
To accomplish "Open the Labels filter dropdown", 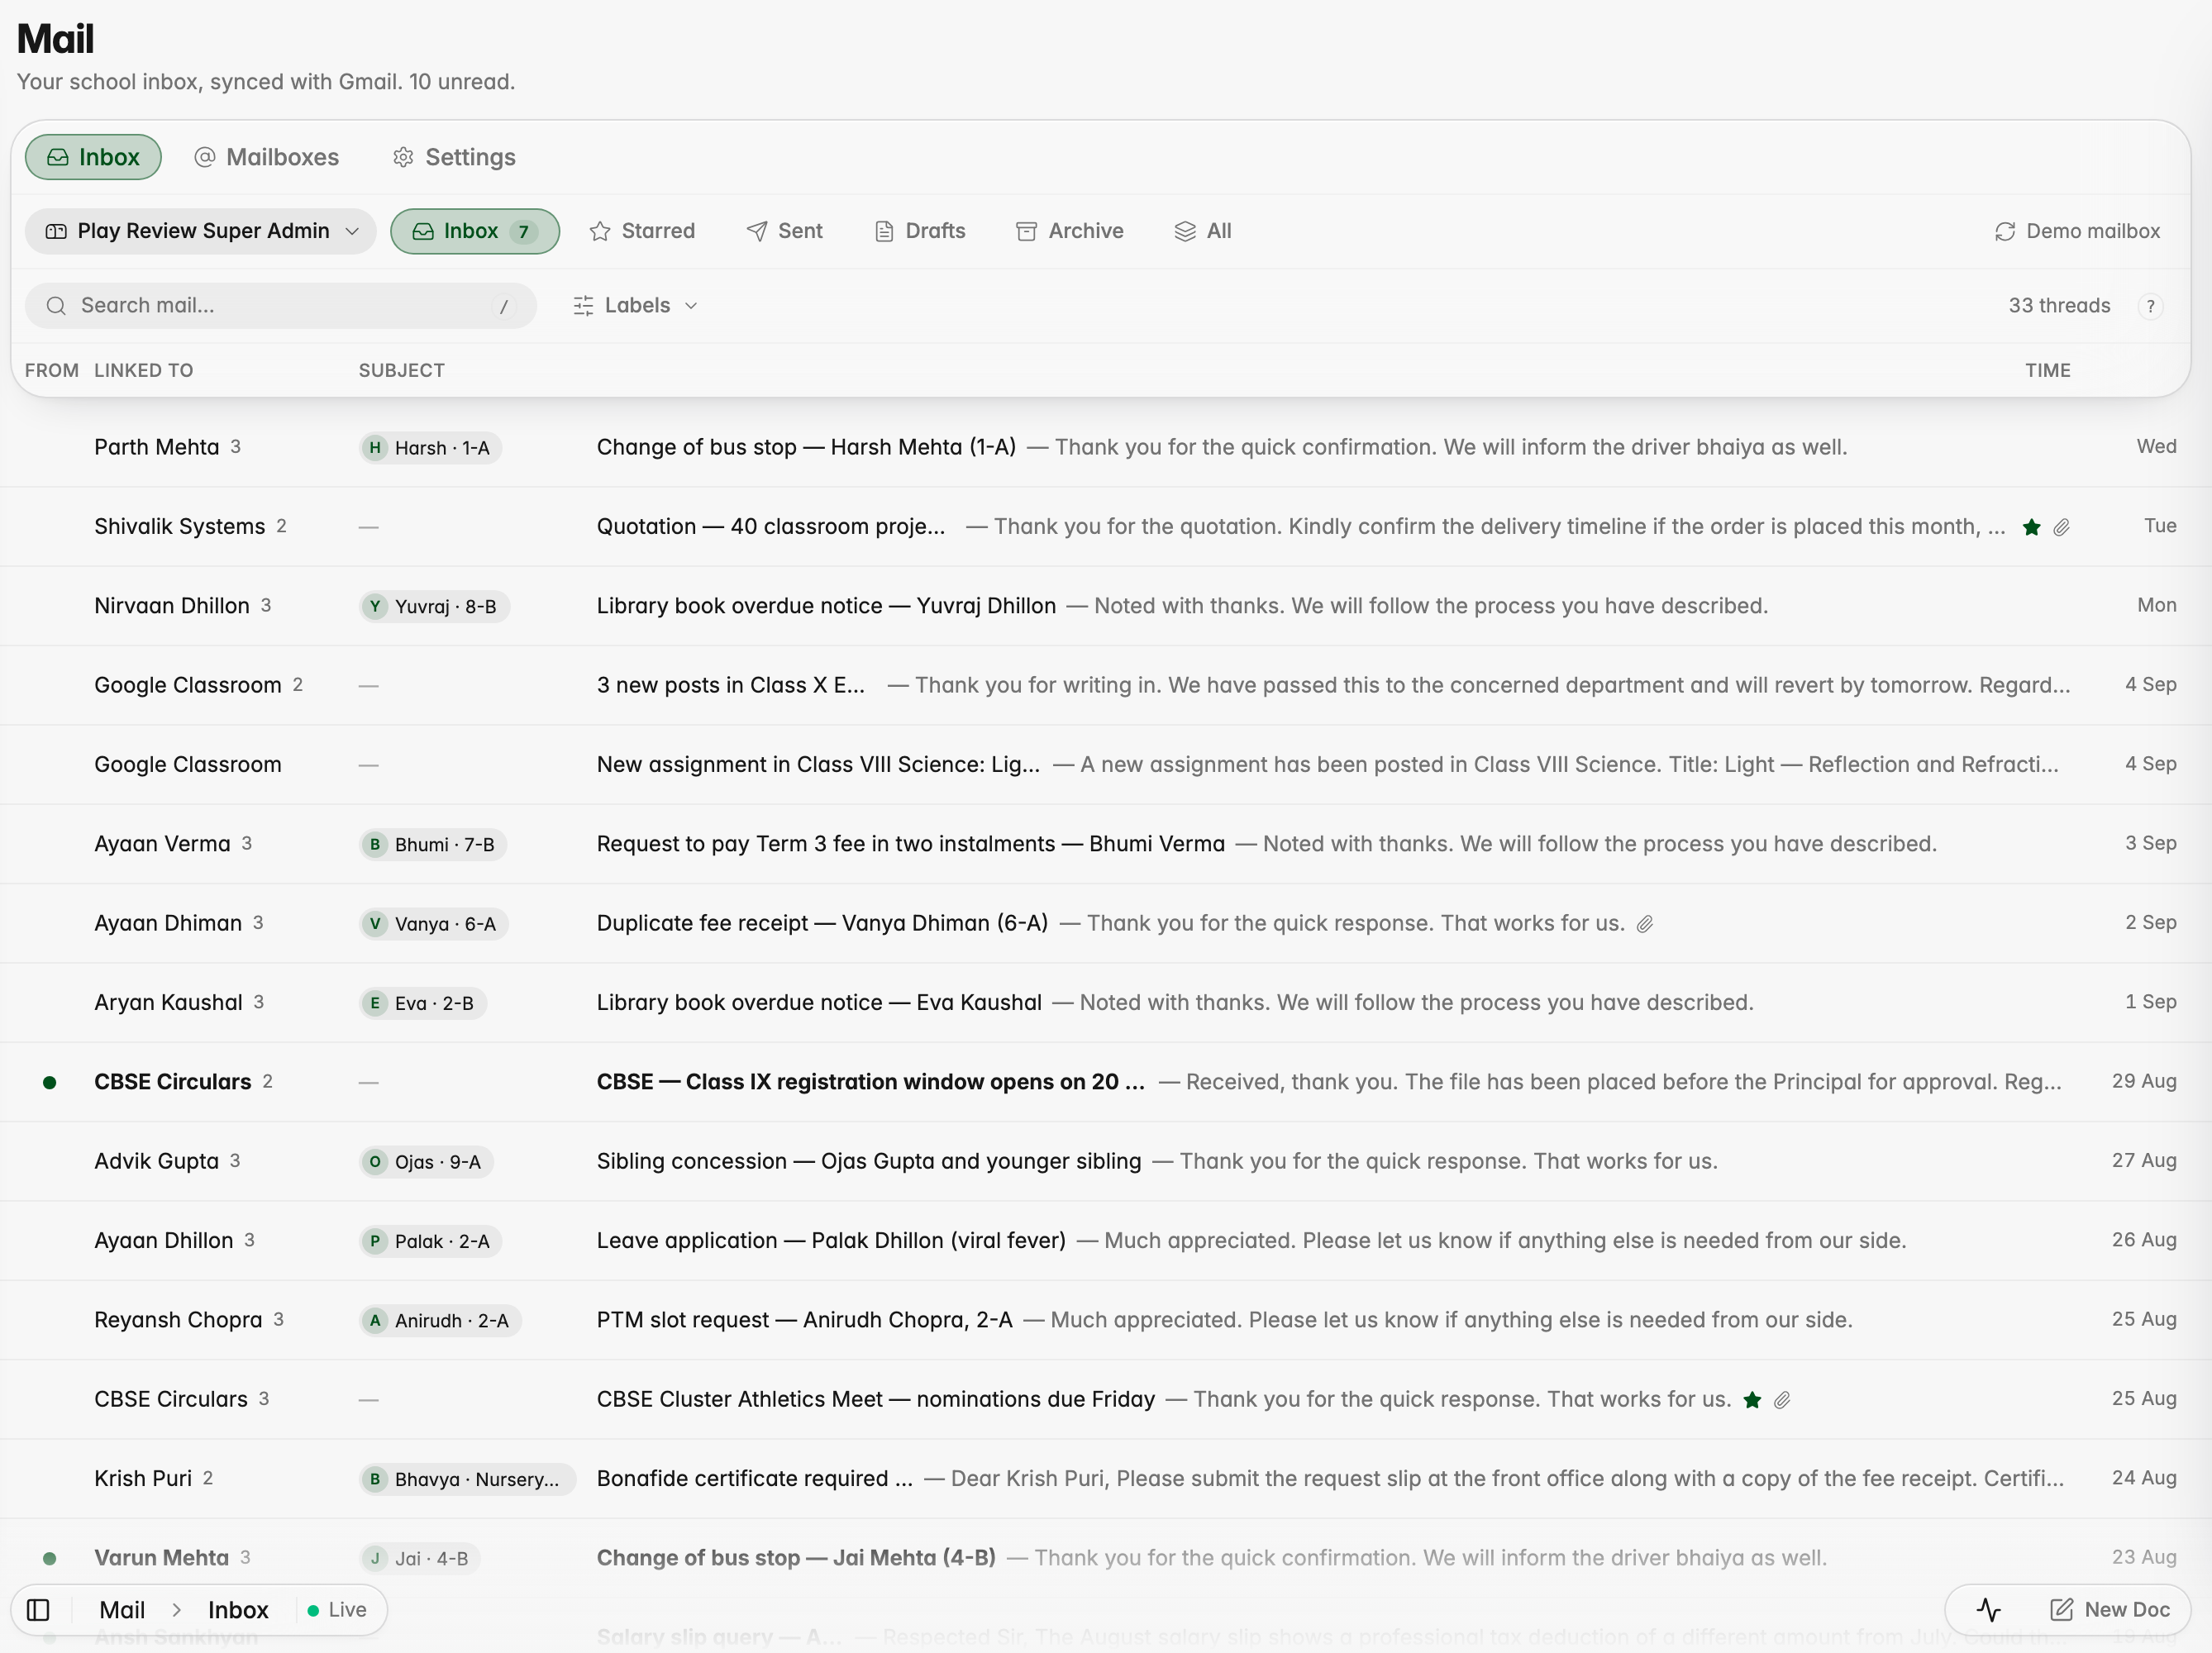I will point(635,306).
